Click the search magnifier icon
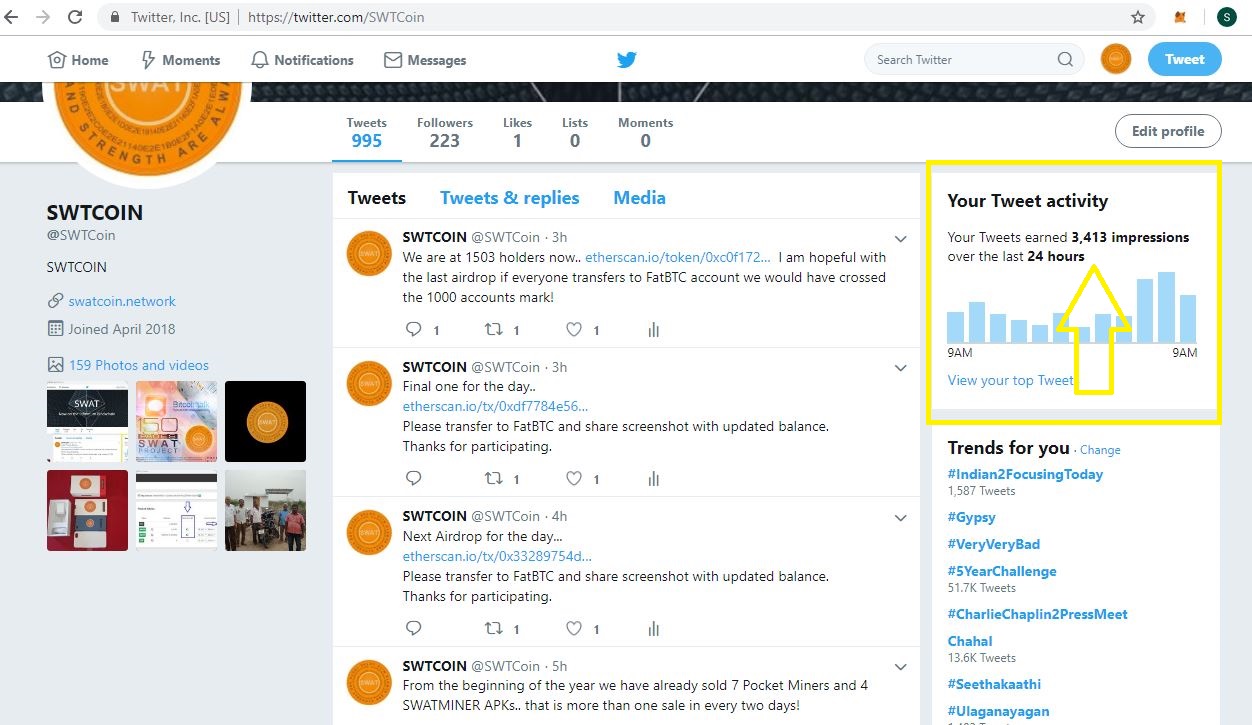The height and width of the screenshot is (725, 1252). 1065,60
